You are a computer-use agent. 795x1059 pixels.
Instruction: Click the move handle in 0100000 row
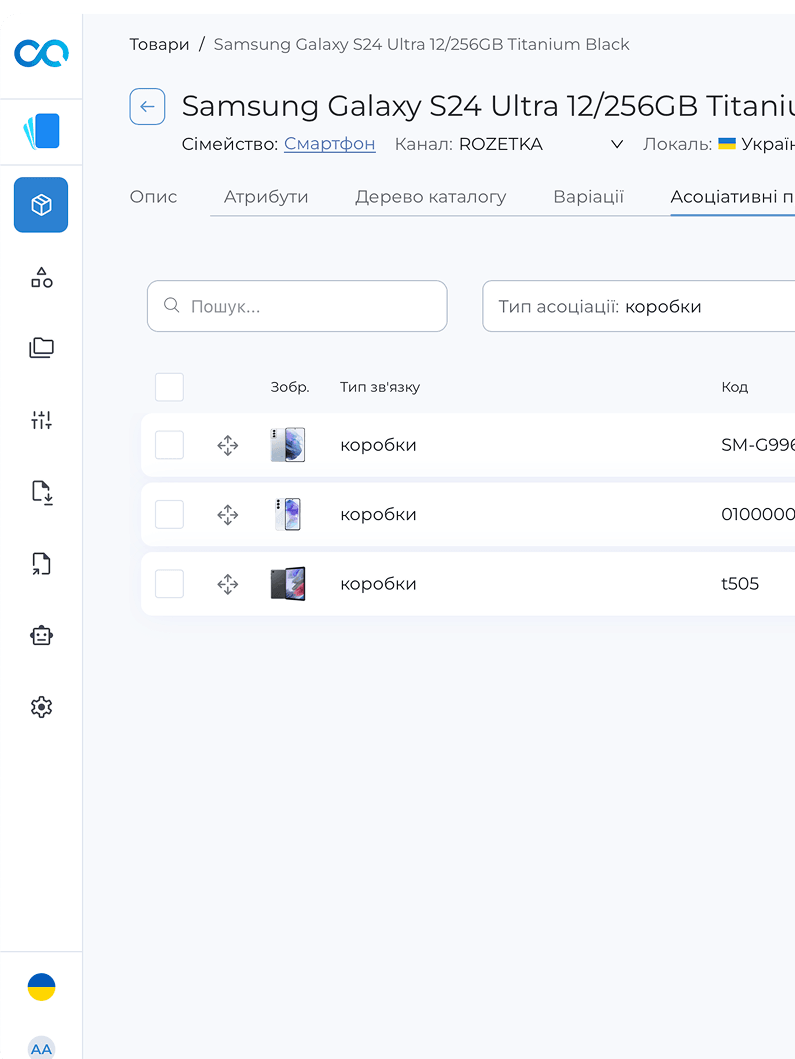click(x=228, y=515)
